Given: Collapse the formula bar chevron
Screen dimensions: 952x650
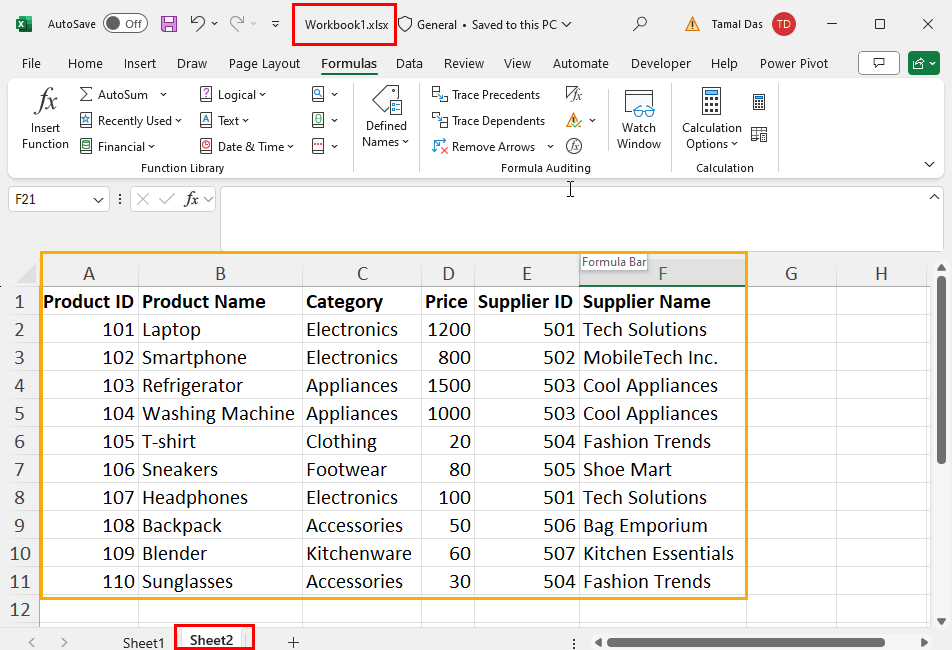Looking at the screenshot, I should 934,197.
